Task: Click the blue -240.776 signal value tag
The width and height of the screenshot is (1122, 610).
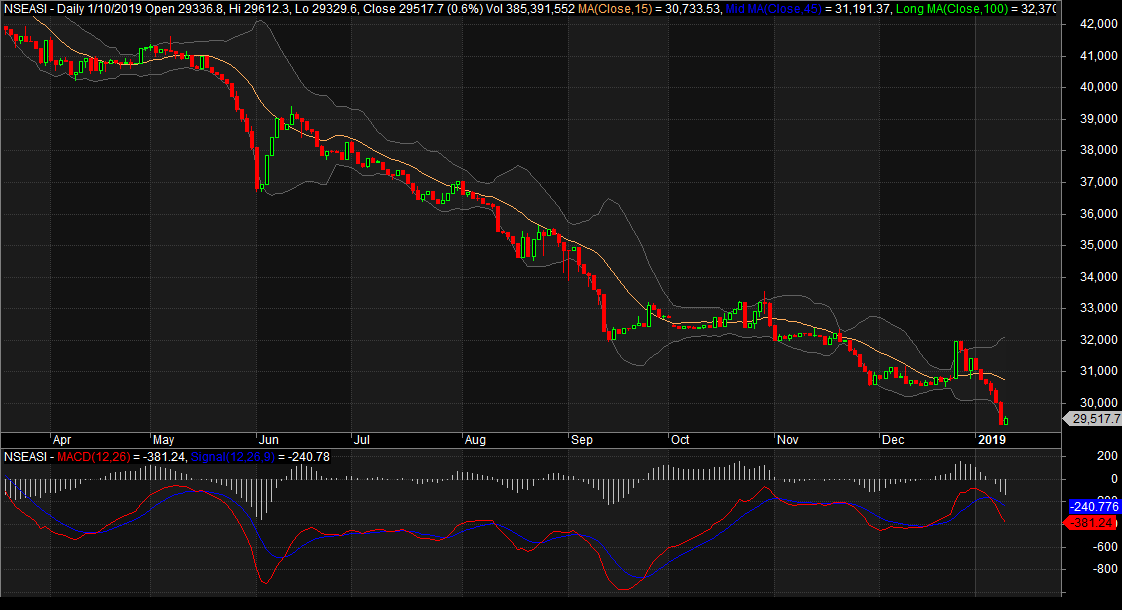Action: pyautogui.click(x=1094, y=507)
